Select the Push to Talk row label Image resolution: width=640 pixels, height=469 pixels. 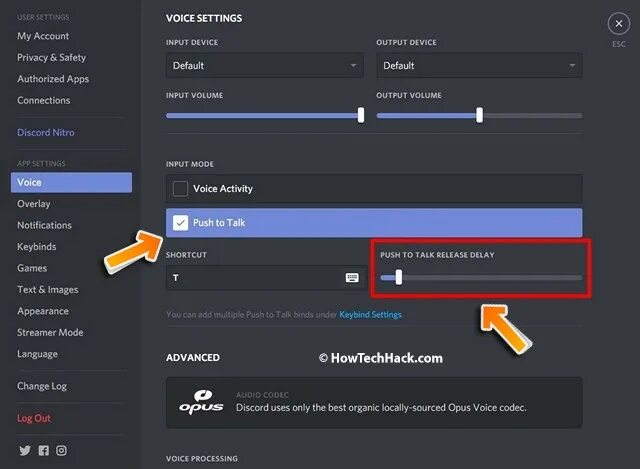[219, 223]
